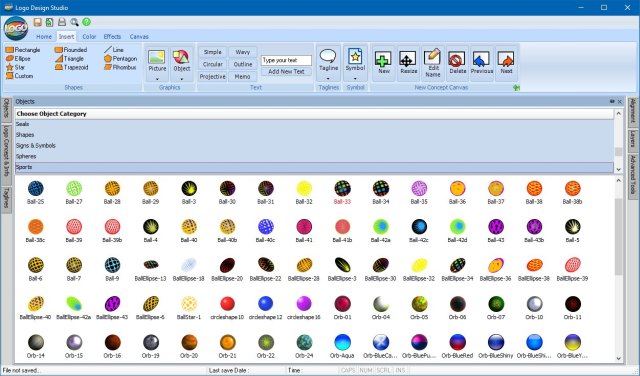Image resolution: width=640 pixels, height=376 pixels.
Task: Click the New concept canvas icon
Action: [383, 63]
